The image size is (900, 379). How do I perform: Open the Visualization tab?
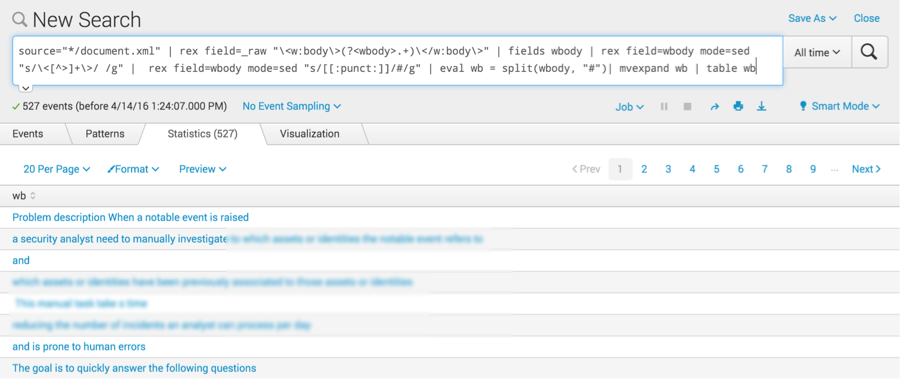coord(309,134)
